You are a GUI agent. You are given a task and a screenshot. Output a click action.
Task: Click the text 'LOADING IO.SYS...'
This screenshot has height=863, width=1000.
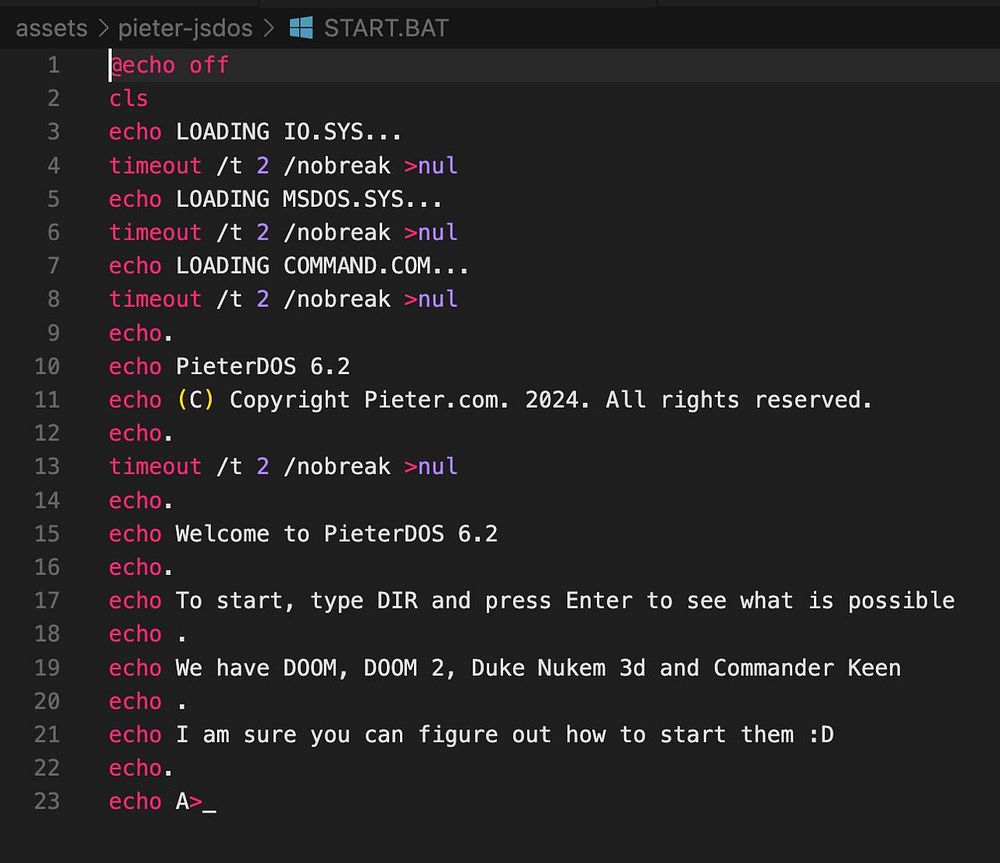click(x=288, y=131)
